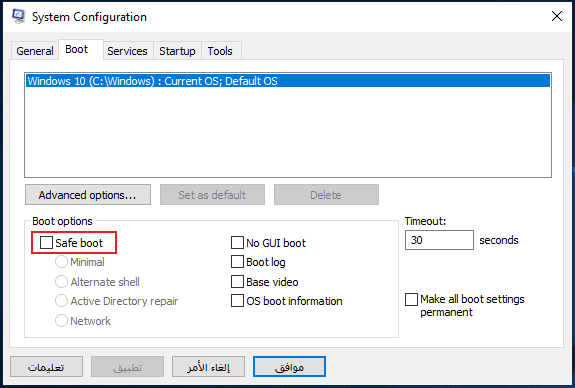
Task: Select the Windows 10 (C:\Windows) boot entry
Action: pos(288,81)
